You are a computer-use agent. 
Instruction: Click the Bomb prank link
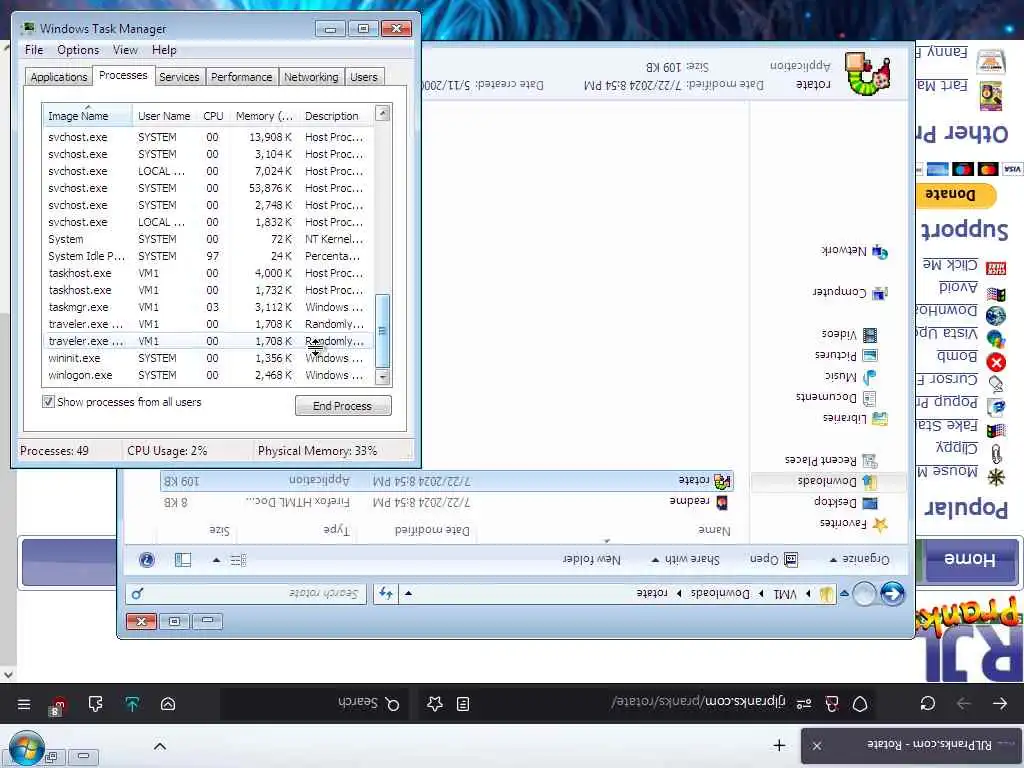click(x=957, y=355)
